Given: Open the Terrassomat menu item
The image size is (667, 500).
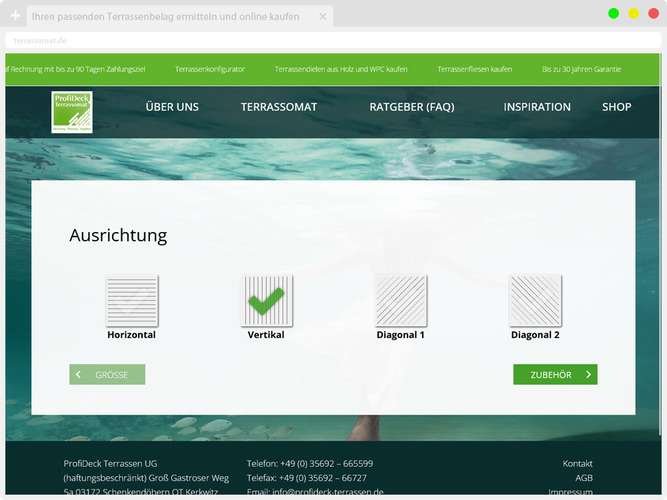Looking at the screenshot, I should [279, 107].
